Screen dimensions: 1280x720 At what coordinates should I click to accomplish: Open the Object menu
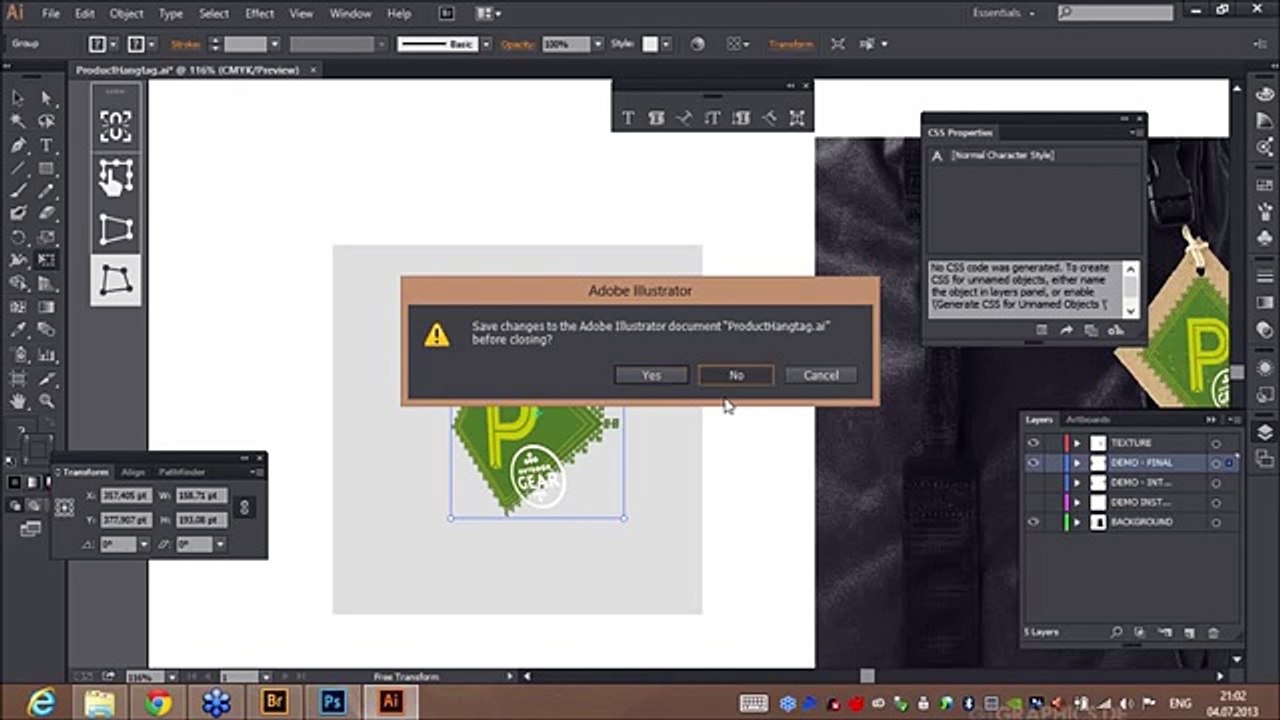(126, 14)
